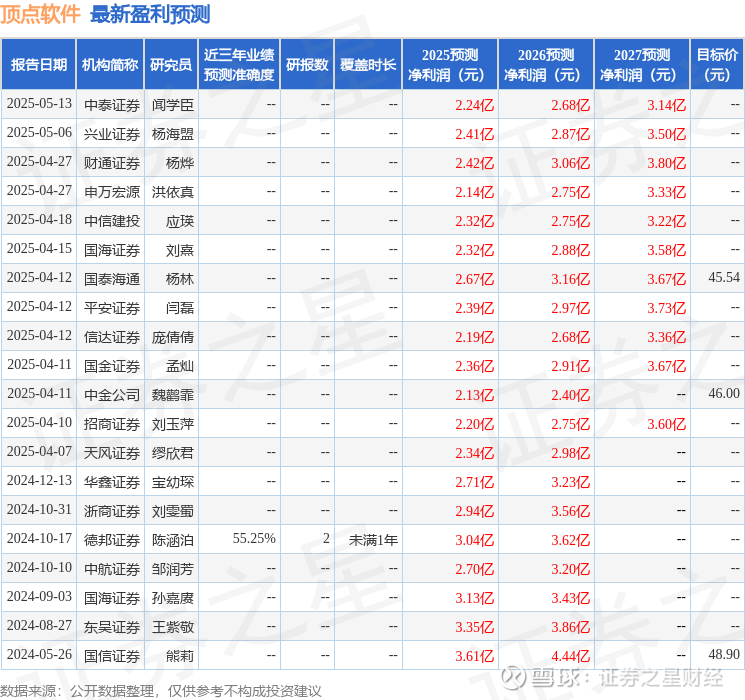Click the 机构简称 column header
Viewport: 745px width, 700px height.
click(110, 64)
